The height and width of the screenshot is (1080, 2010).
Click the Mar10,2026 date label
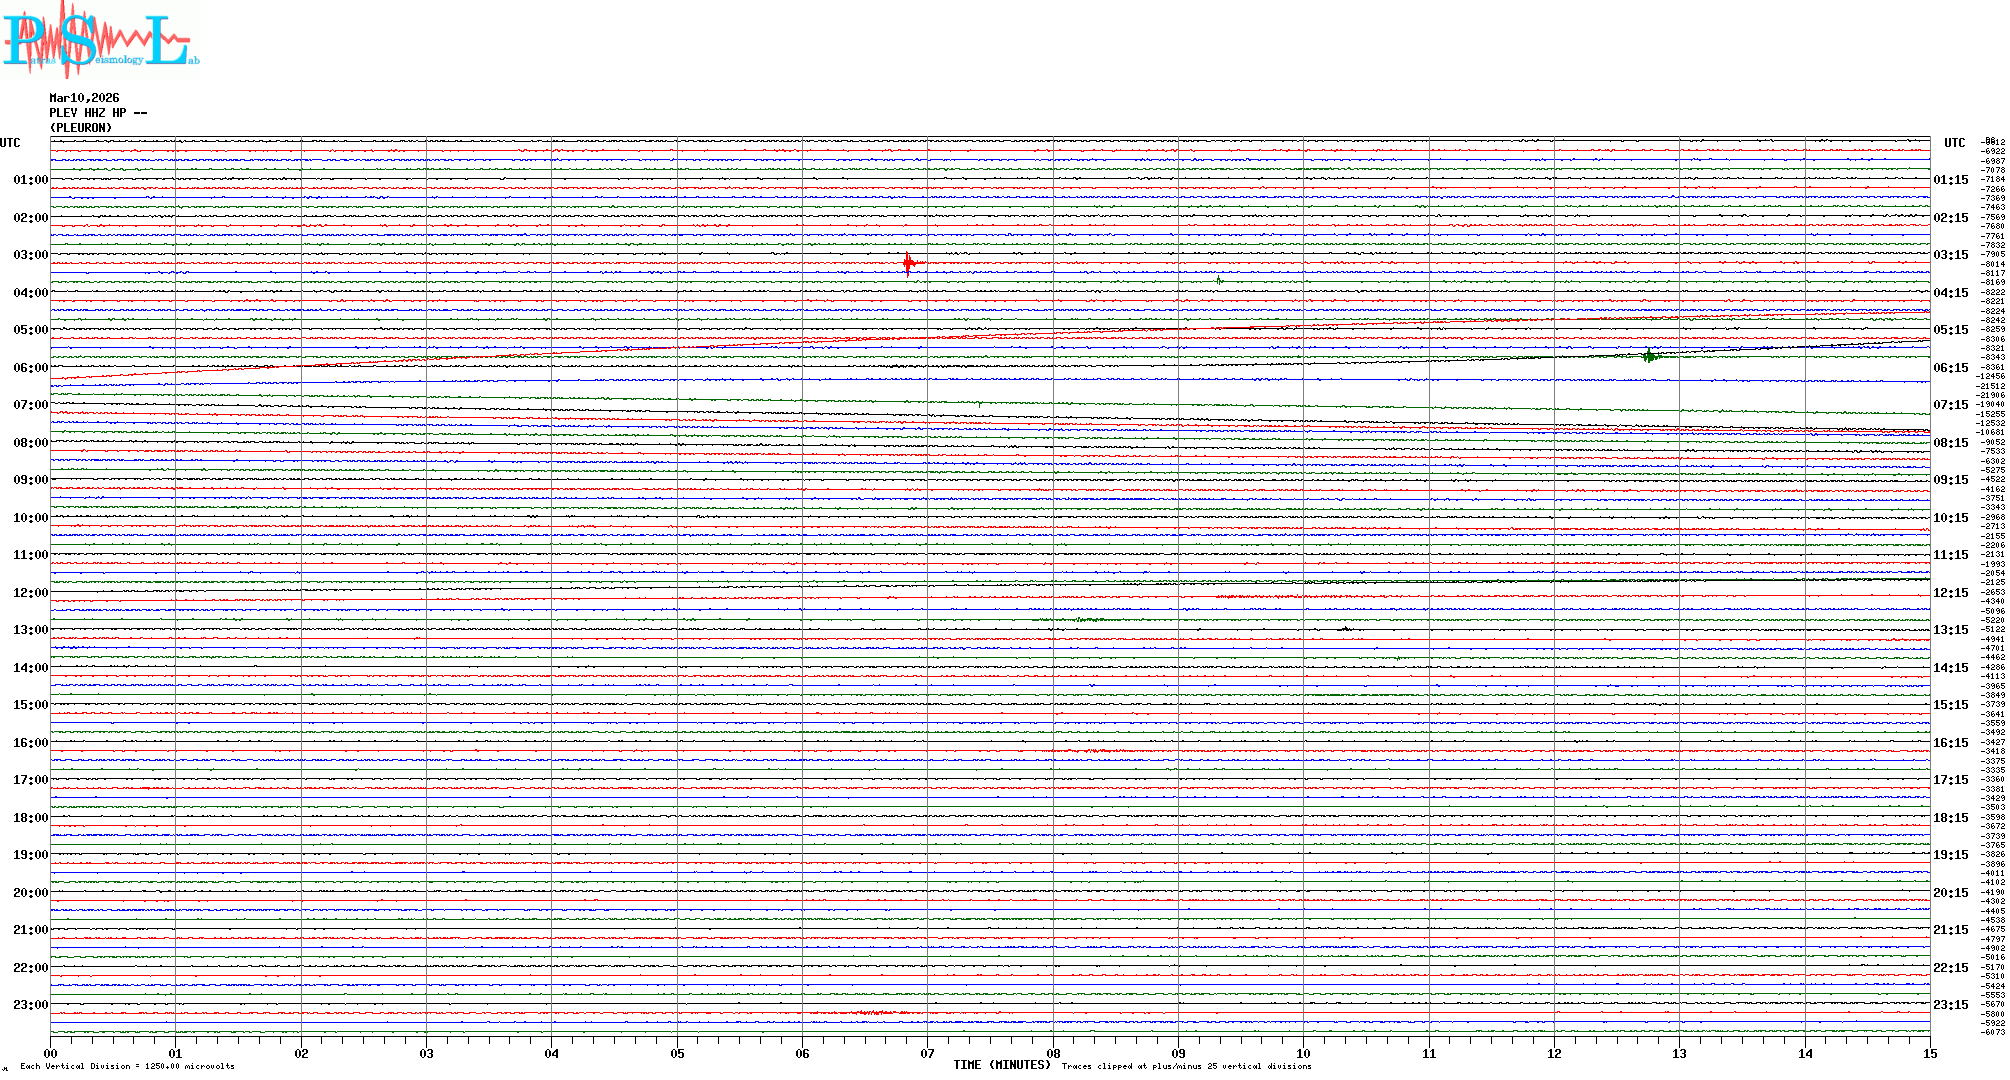click(x=84, y=98)
